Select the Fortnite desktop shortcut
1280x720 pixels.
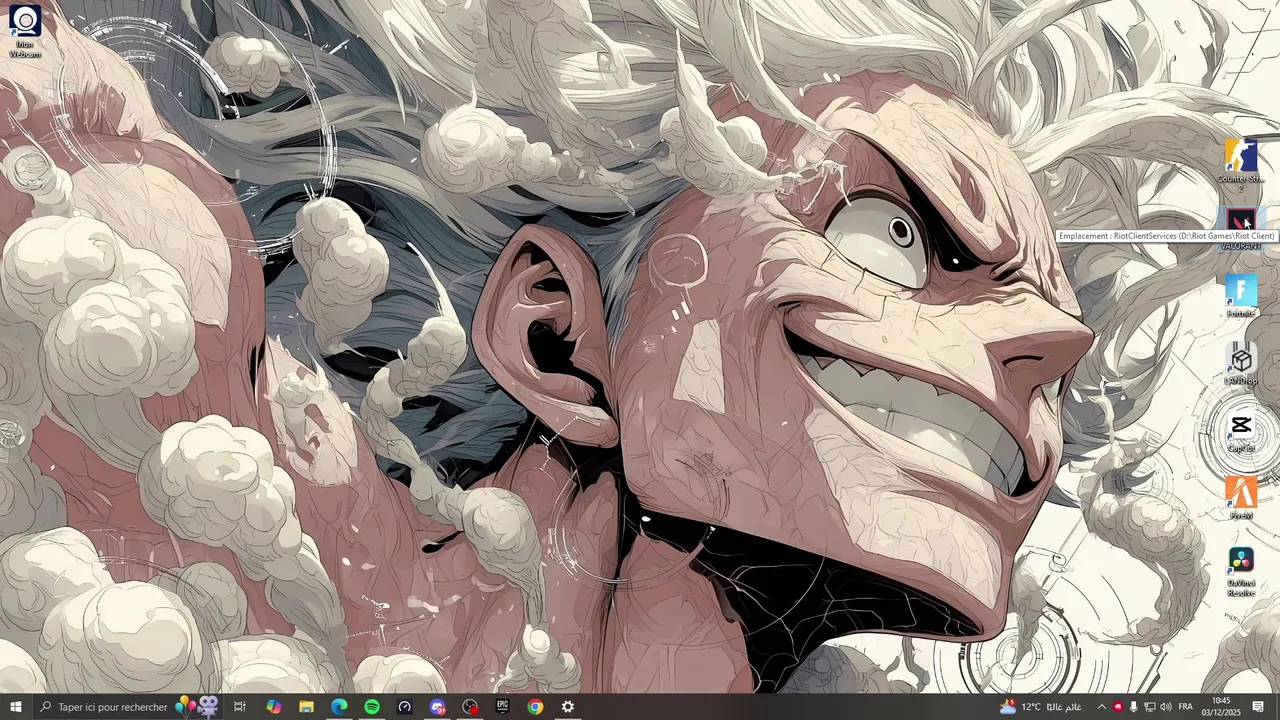1241,296
